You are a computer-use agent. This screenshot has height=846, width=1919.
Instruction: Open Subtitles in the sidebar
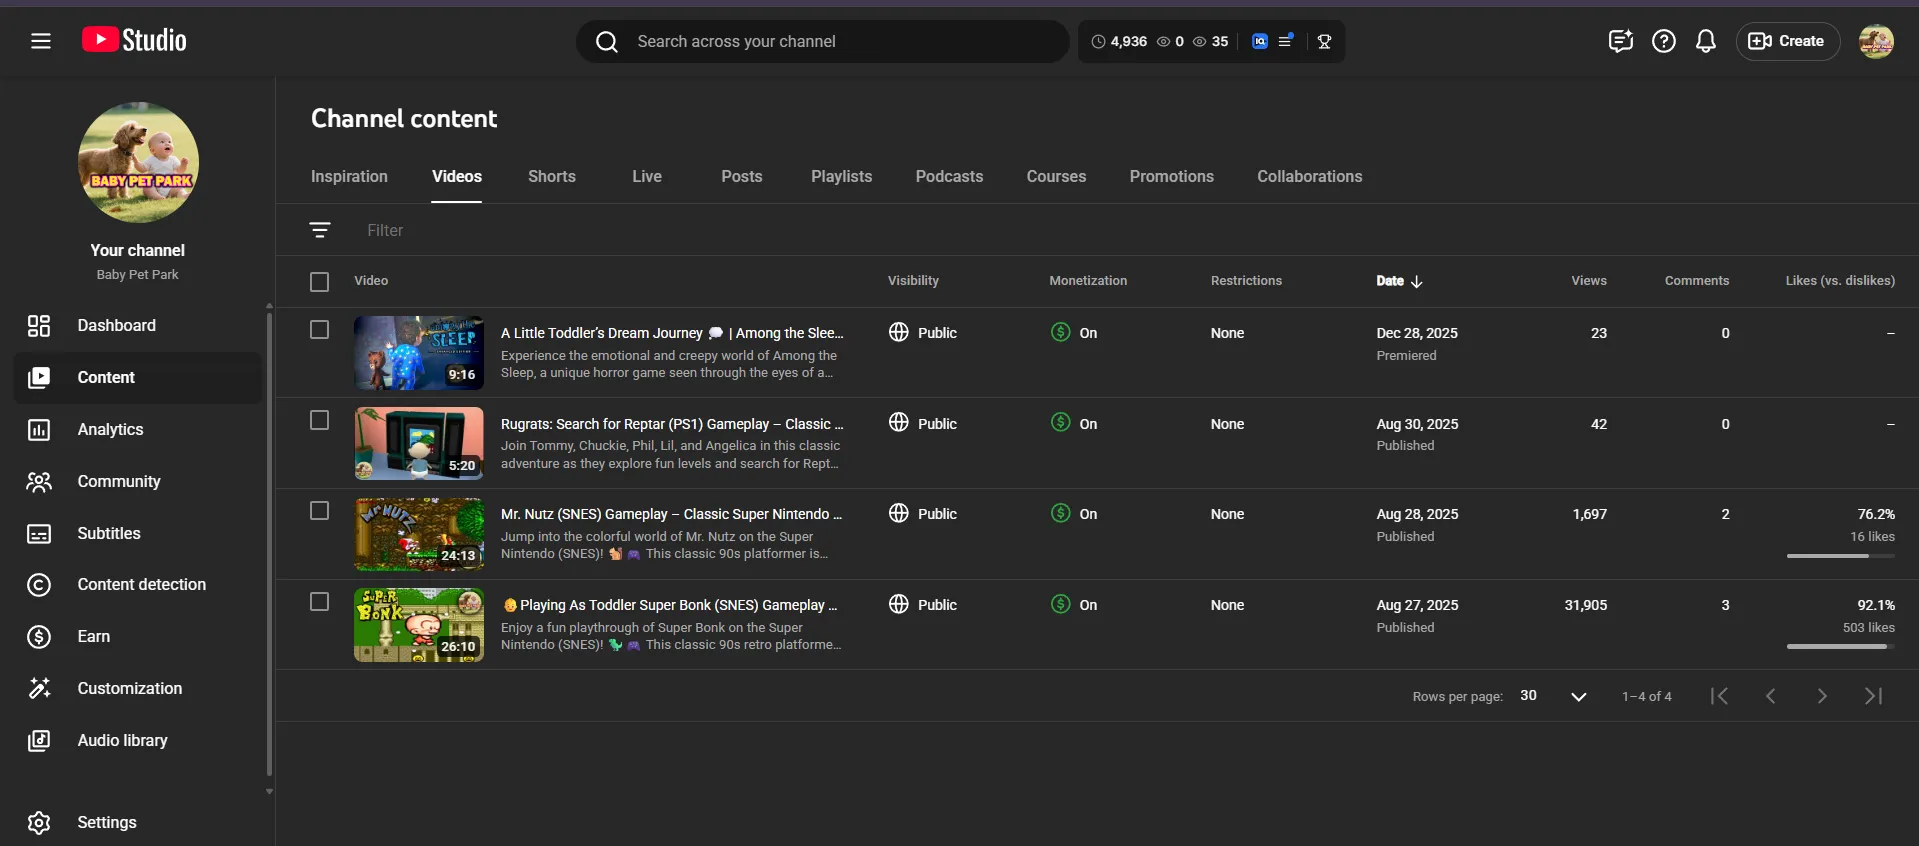pos(138,534)
